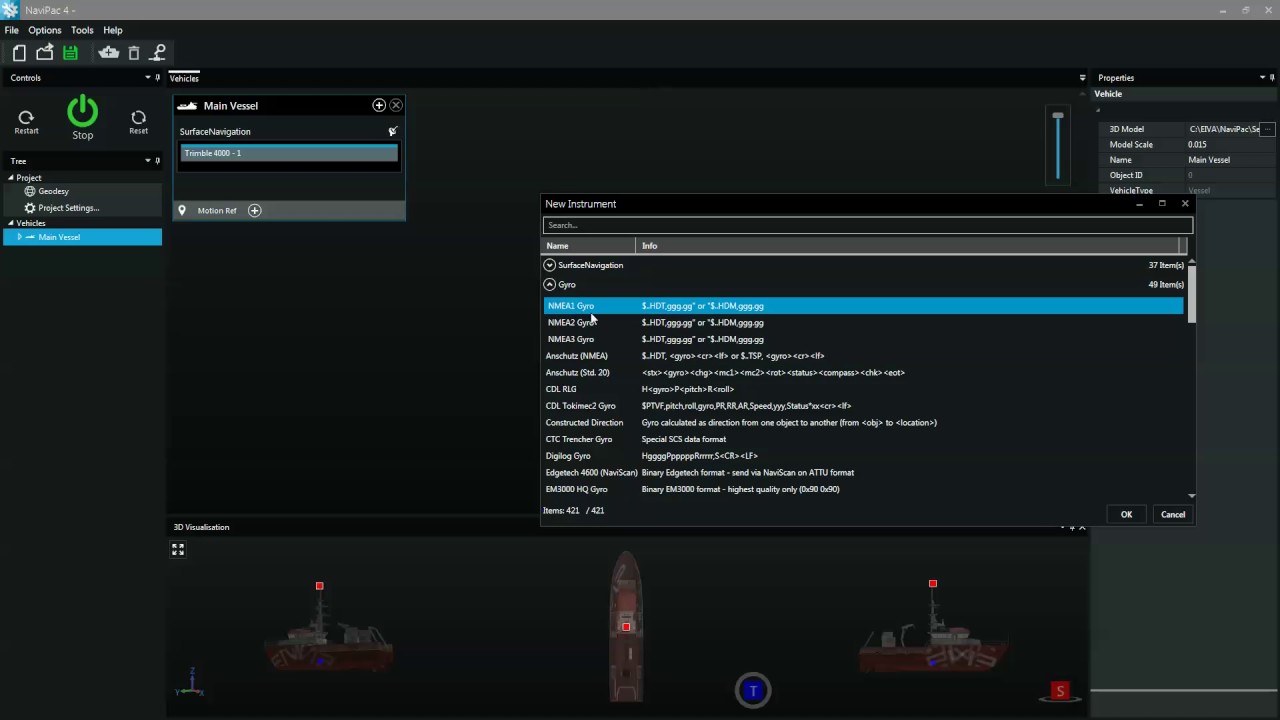The height and width of the screenshot is (720, 1280).
Task: Add an instrument to Main Vessel card
Action: click(379, 105)
